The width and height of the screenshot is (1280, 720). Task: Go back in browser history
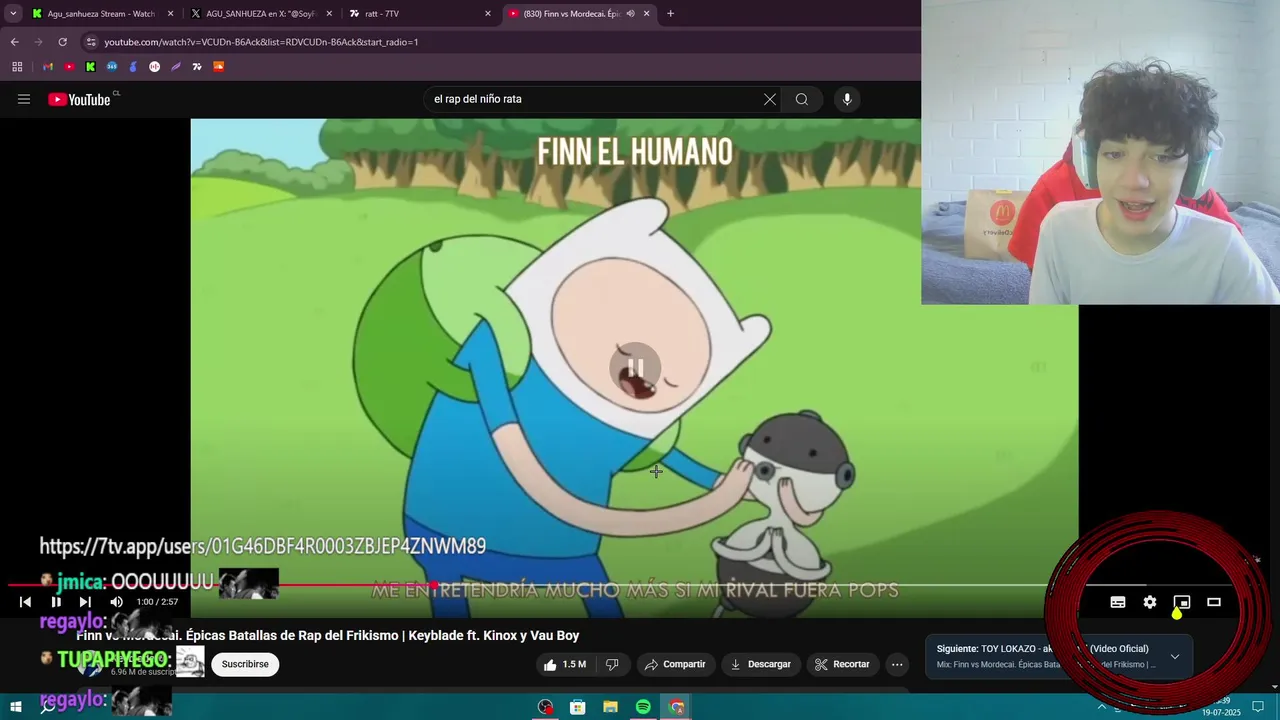tap(14, 42)
